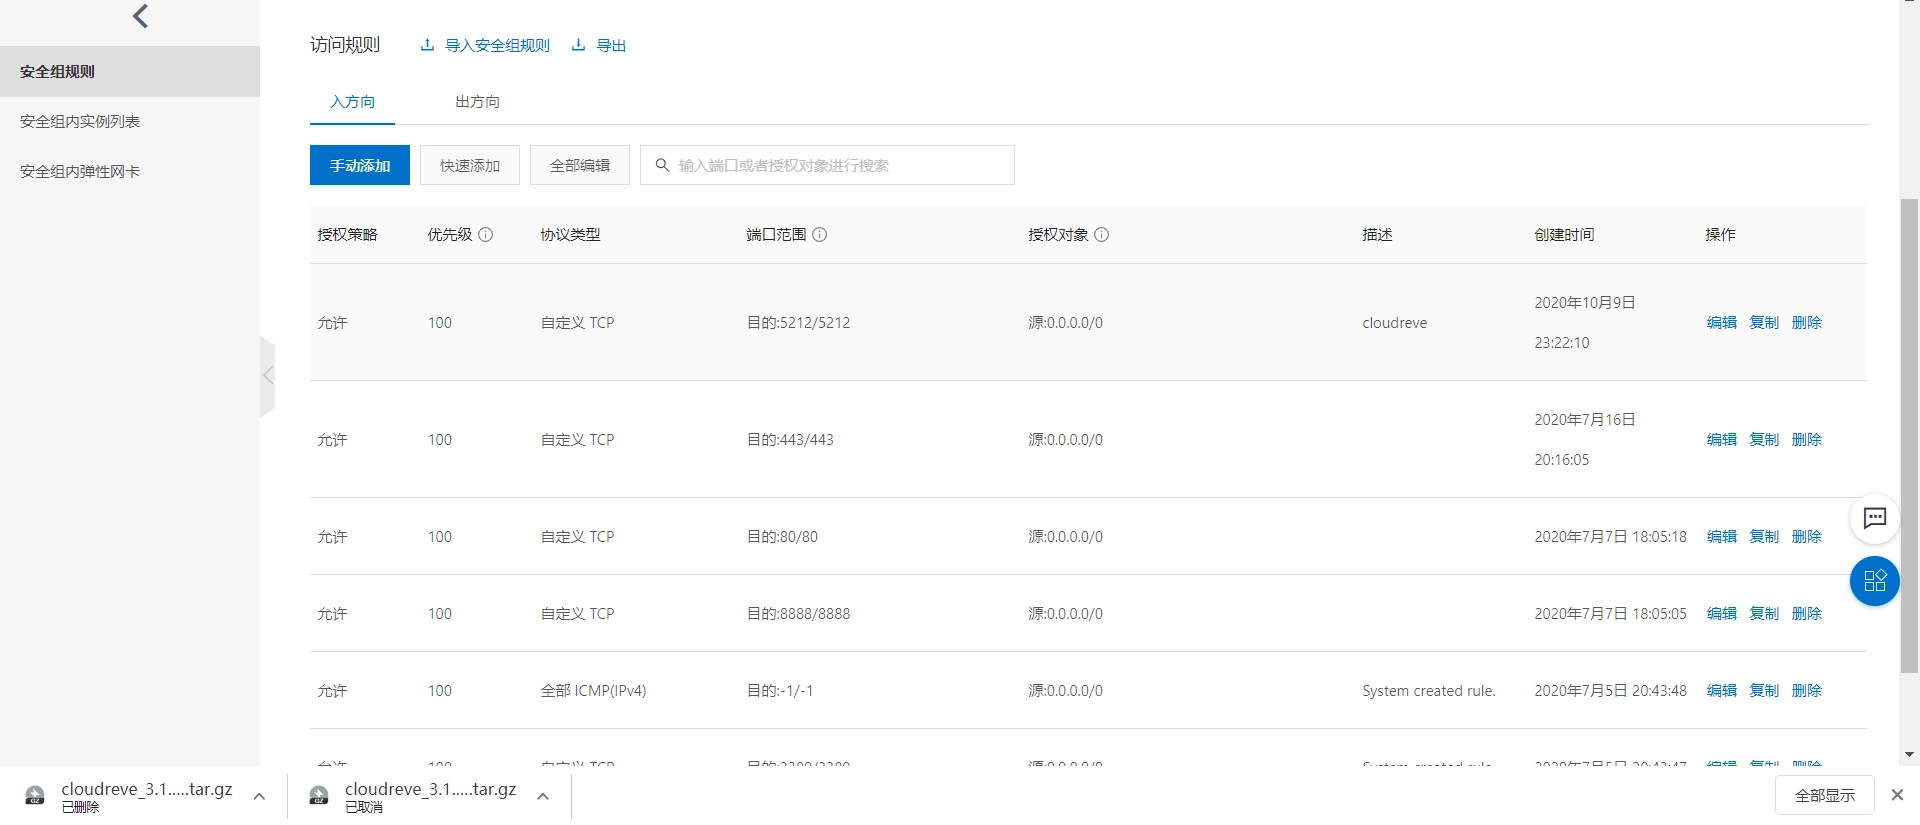Click 编辑 for the cloudreve 5212 rule
Image resolution: width=1920 pixels, height=825 pixels.
[x=1721, y=323]
